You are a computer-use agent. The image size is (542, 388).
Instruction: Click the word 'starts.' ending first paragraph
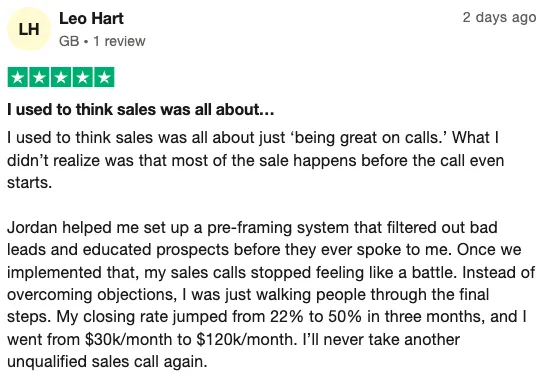tap(29, 183)
